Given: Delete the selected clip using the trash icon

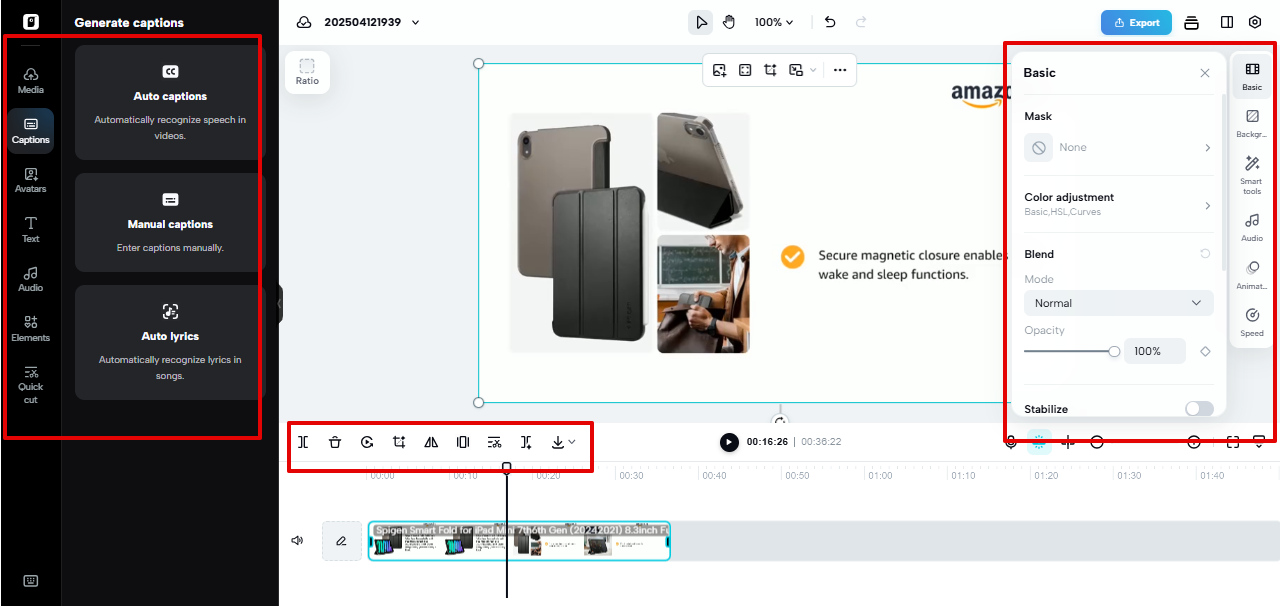Looking at the screenshot, I should [335, 441].
